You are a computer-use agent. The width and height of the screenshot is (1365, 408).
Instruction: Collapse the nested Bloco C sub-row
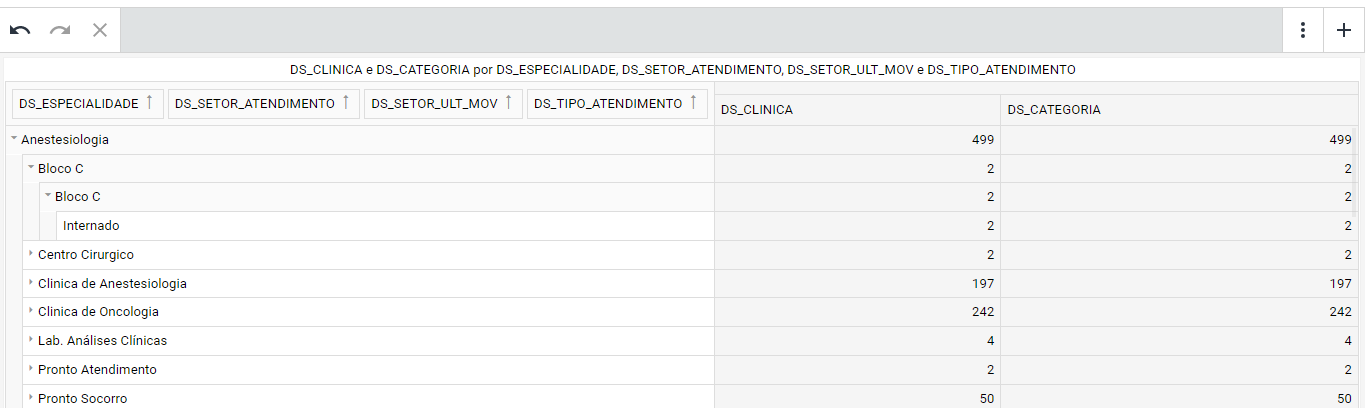tap(48, 197)
